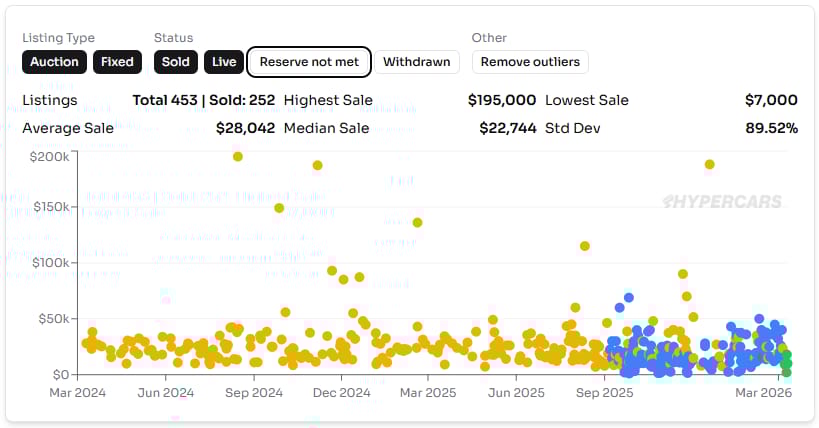Toggle the Live status filter
The image size is (819, 428).
pyautogui.click(x=224, y=61)
